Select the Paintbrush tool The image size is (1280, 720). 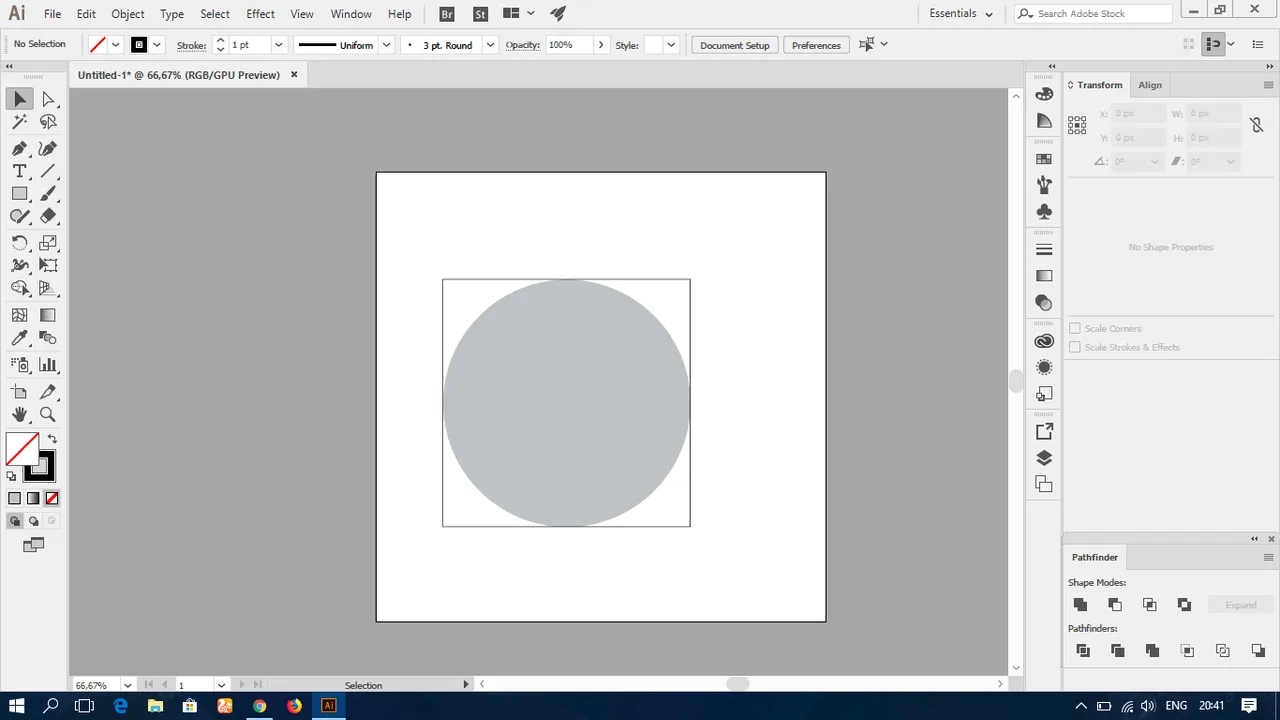tap(48, 194)
